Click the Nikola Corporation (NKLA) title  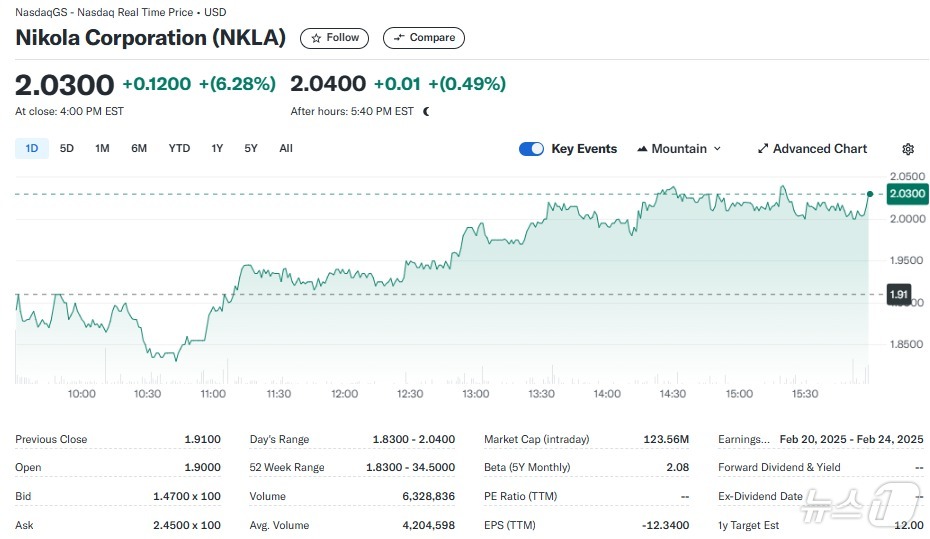[x=151, y=37]
